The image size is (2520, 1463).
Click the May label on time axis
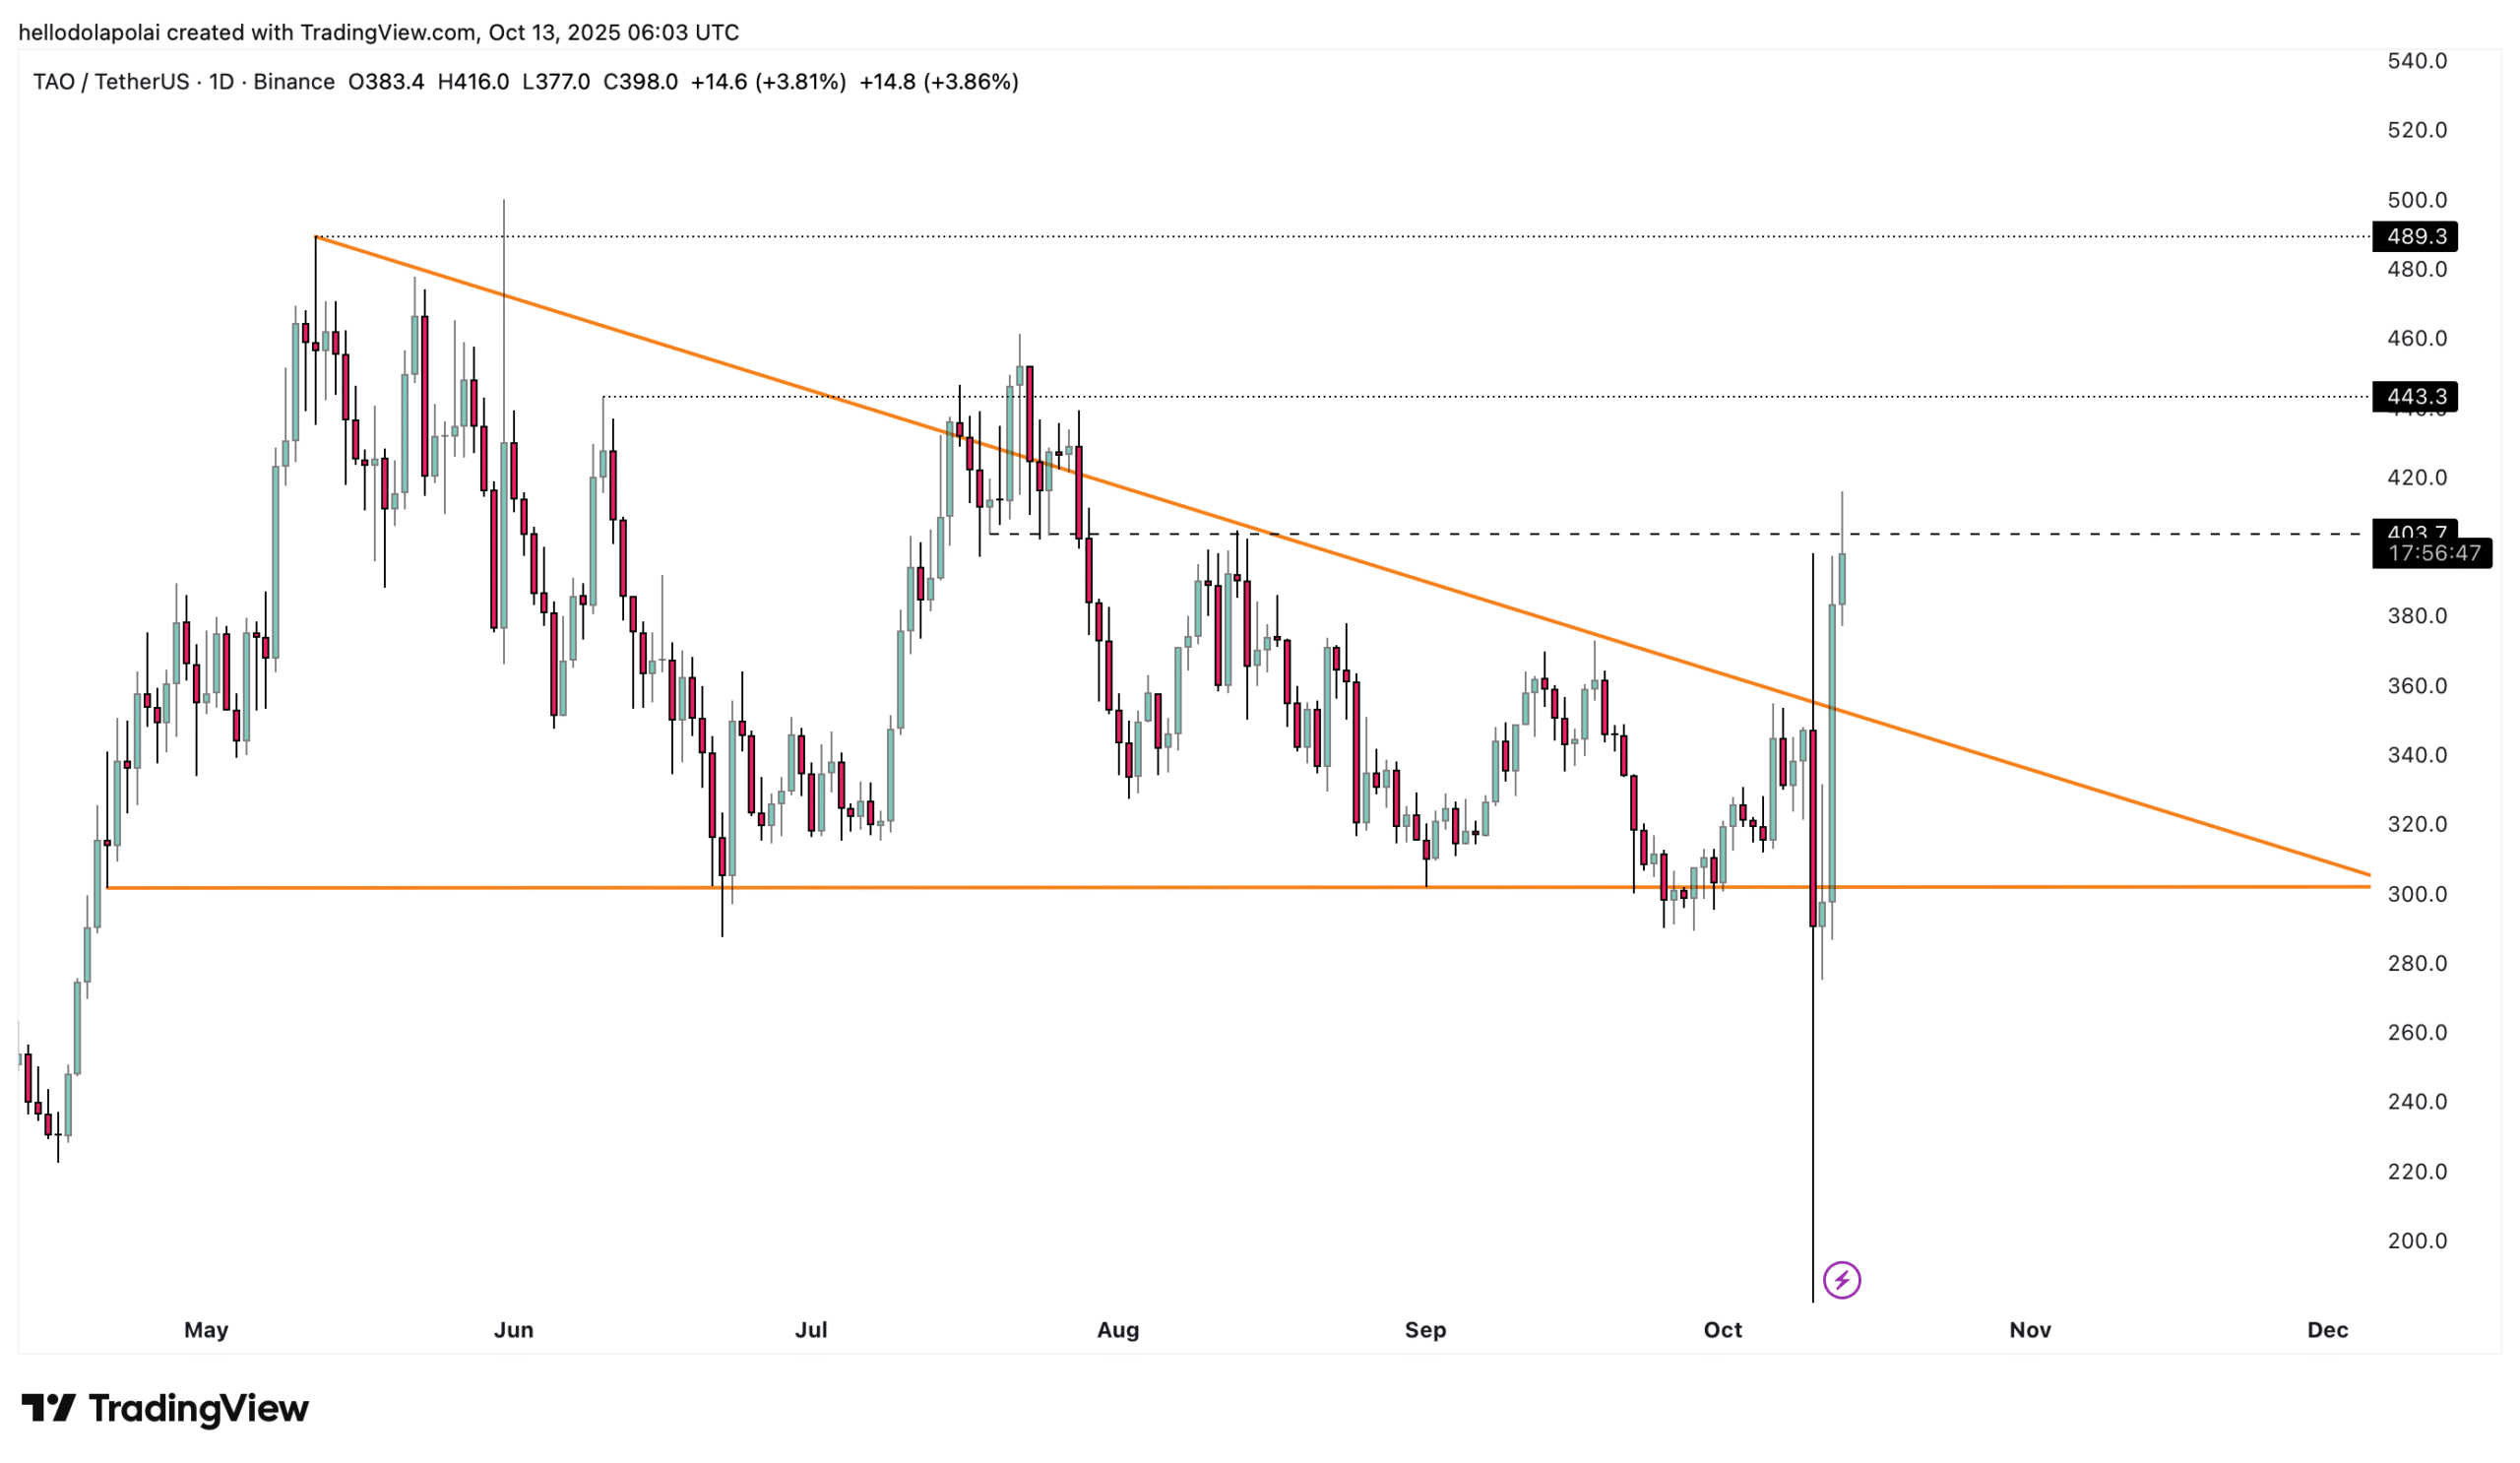206,1330
